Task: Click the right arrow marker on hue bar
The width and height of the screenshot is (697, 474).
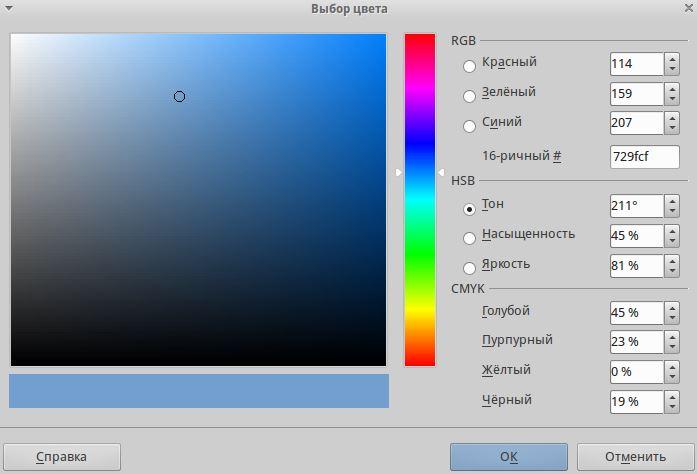Action: click(441, 173)
